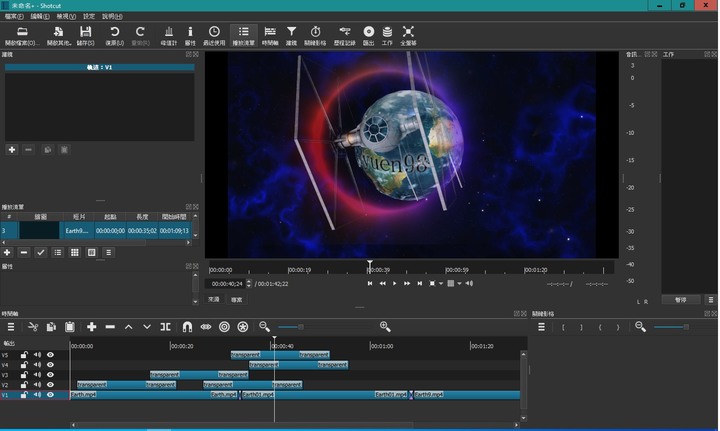The width and height of the screenshot is (720, 431).
Task: Lift clip with the timeline up-arrow icon
Action: [129, 327]
